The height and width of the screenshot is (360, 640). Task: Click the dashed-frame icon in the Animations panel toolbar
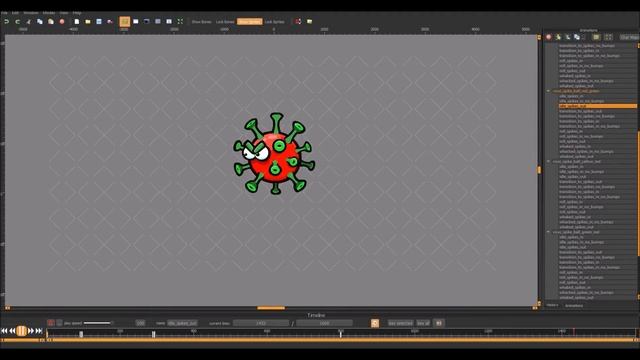pyautogui.click(x=609, y=37)
